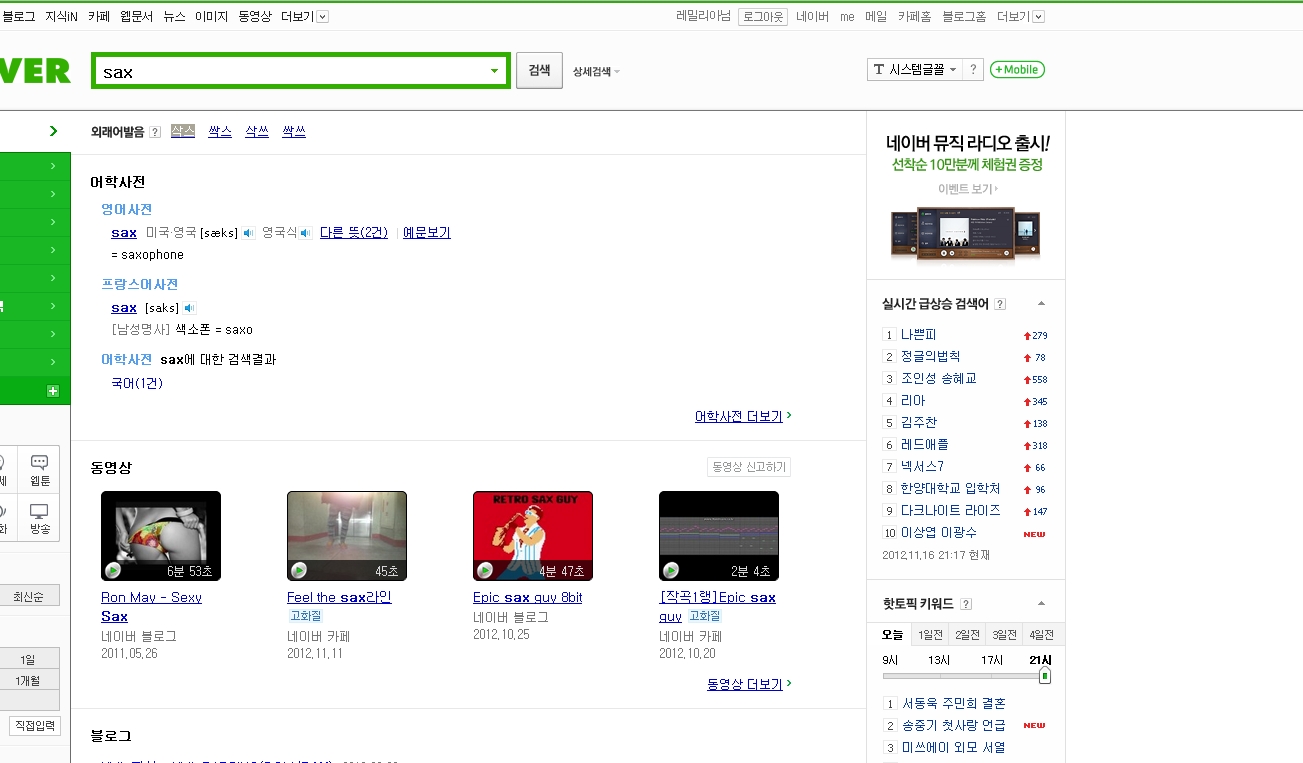The height and width of the screenshot is (763, 1303).
Task: Play the English [sæks] pronunciation audio
Action: click(x=248, y=233)
